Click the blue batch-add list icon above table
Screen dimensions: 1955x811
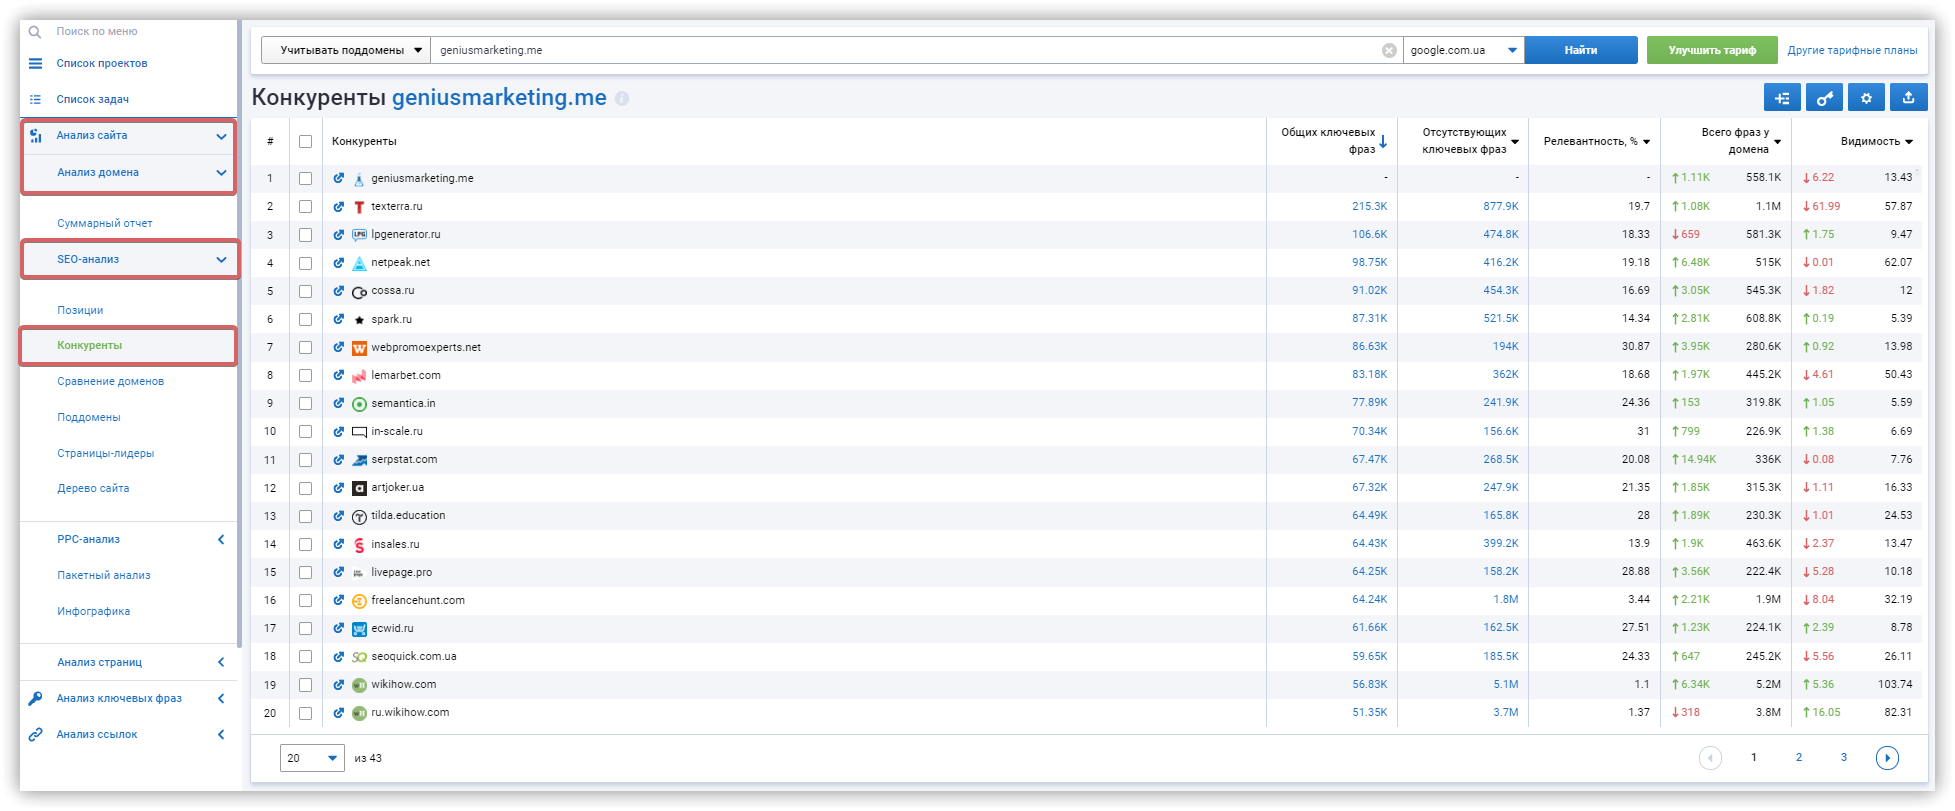coord(1782,98)
